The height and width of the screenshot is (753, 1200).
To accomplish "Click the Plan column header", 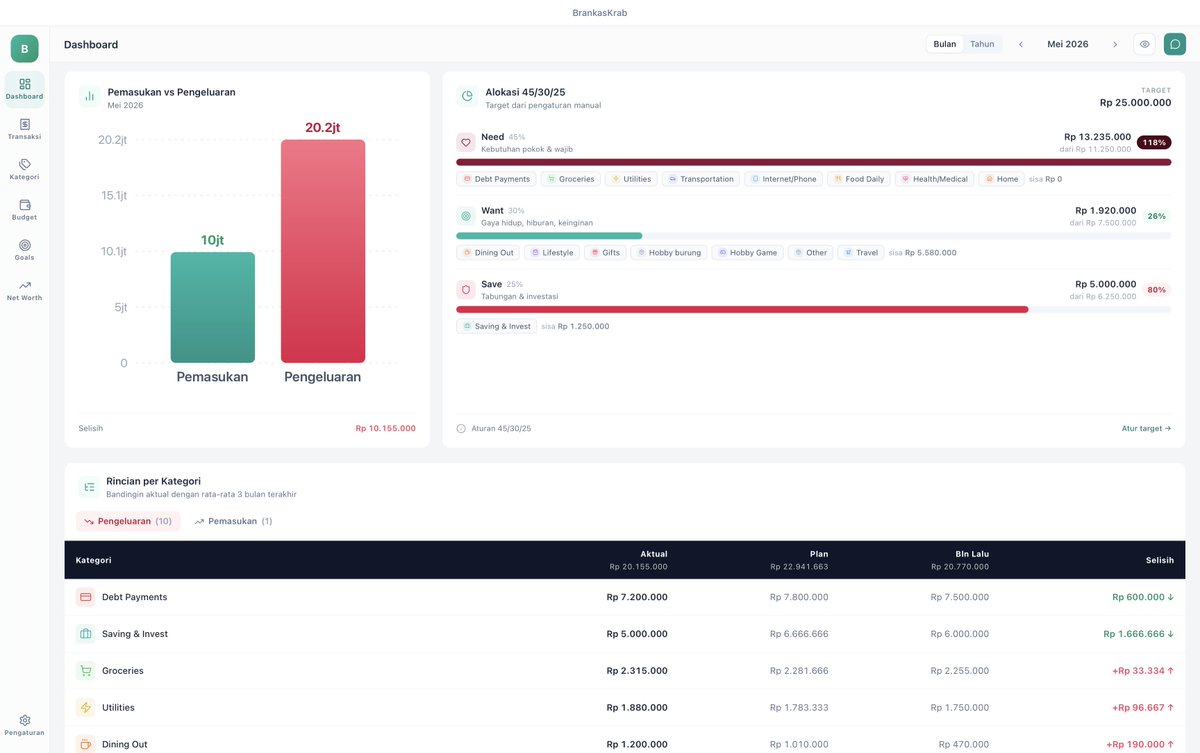I will click(x=819, y=554).
